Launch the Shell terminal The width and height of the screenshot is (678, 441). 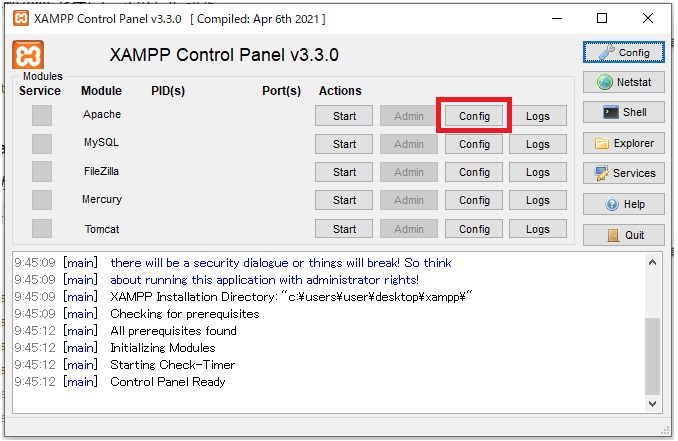[x=623, y=112]
